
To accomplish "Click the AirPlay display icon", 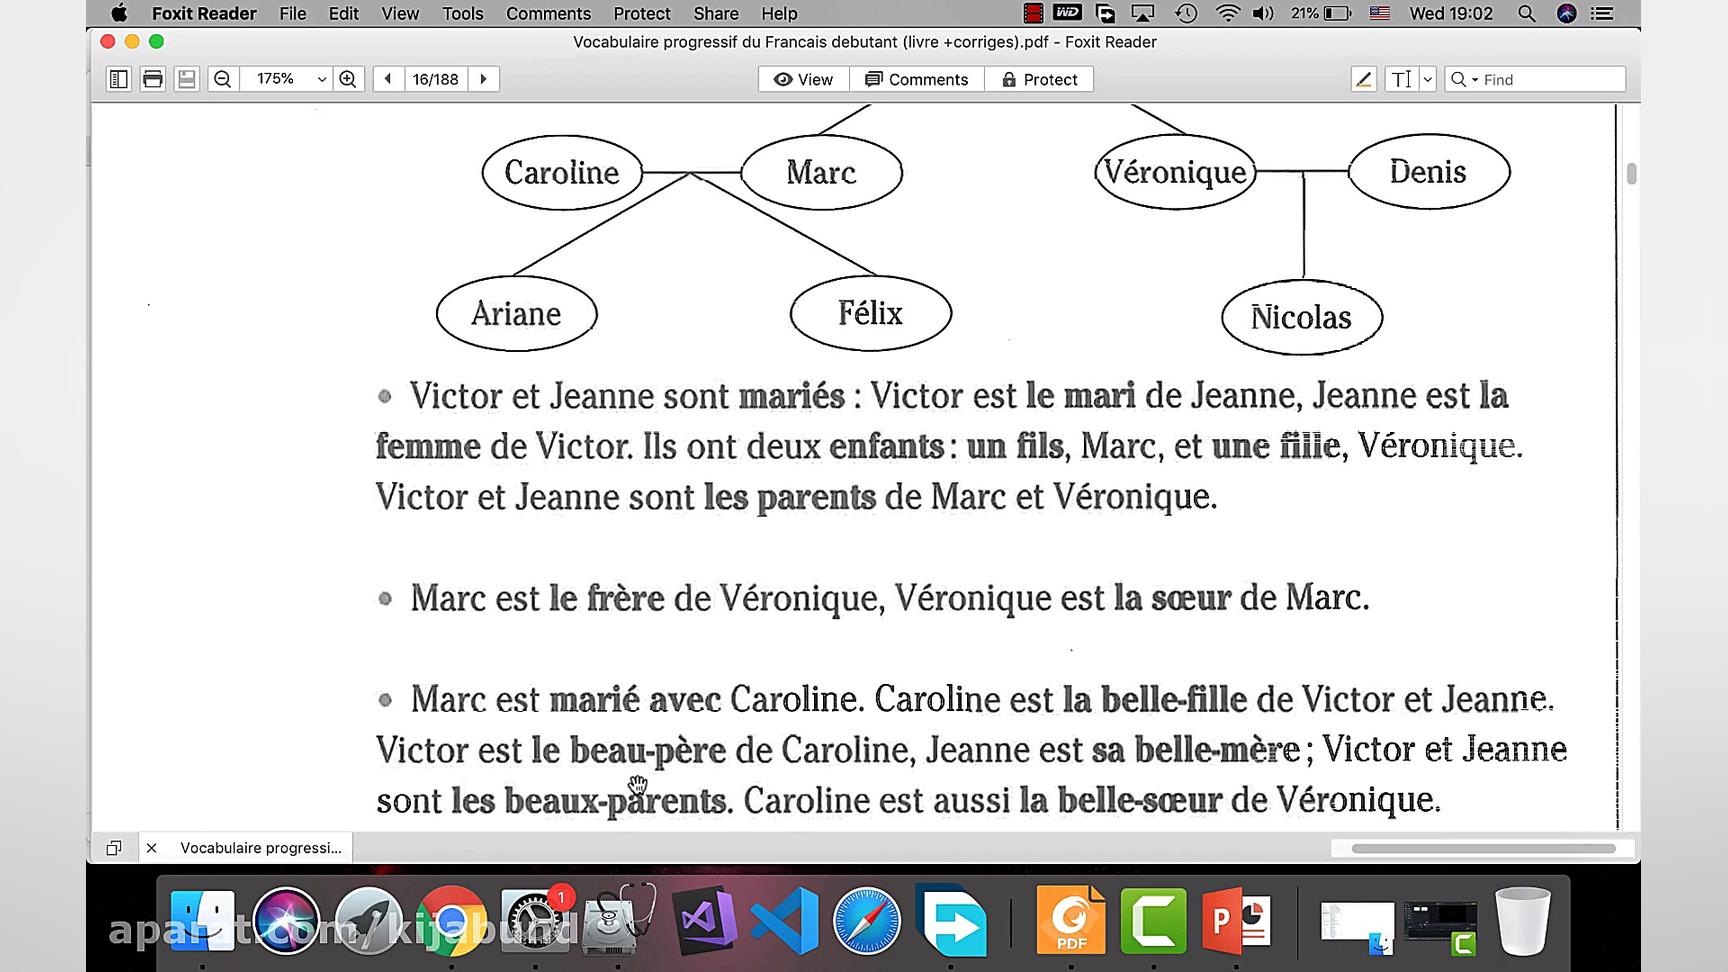I will coord(1143,13).
